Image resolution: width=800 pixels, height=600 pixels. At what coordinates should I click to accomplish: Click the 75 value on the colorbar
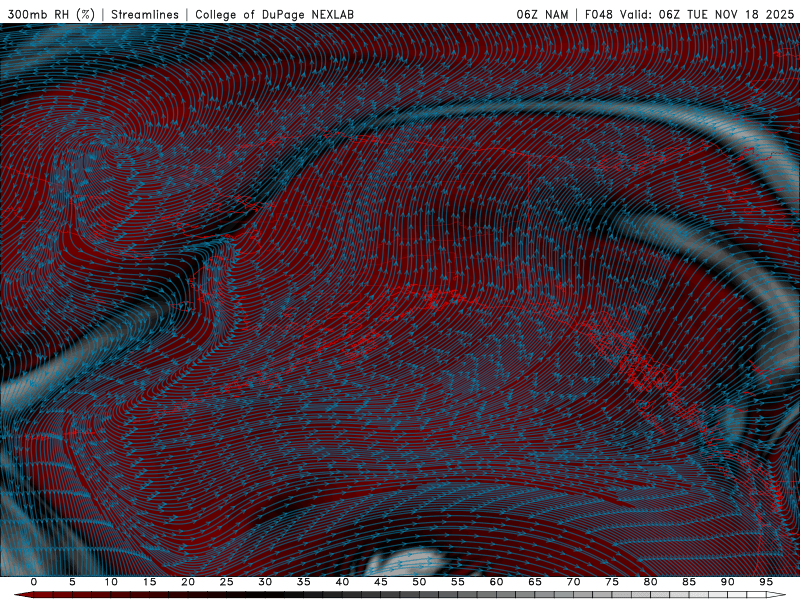(x=612, y=582)
